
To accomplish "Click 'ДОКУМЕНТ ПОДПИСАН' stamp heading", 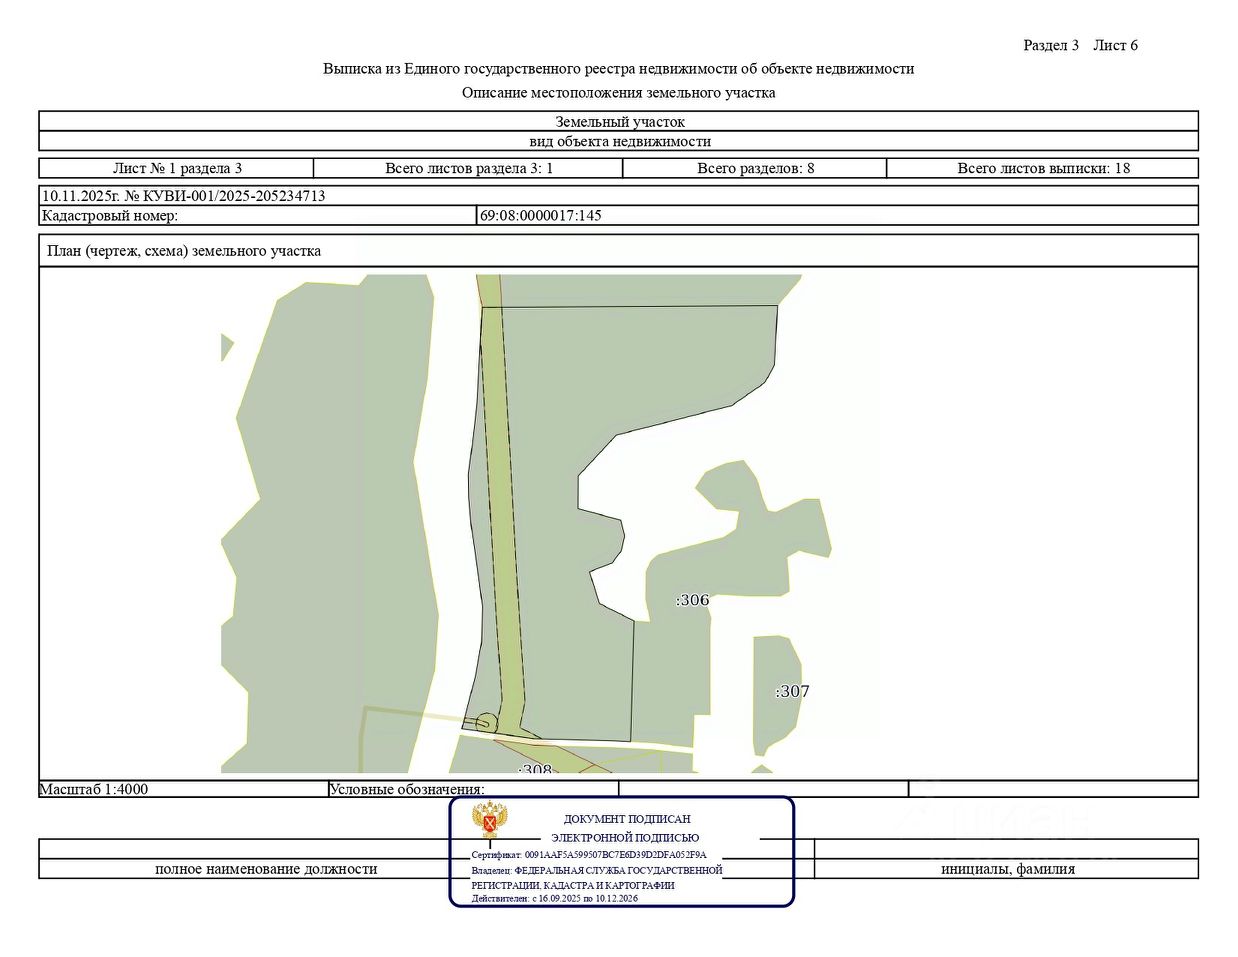I will pos(627,819).
